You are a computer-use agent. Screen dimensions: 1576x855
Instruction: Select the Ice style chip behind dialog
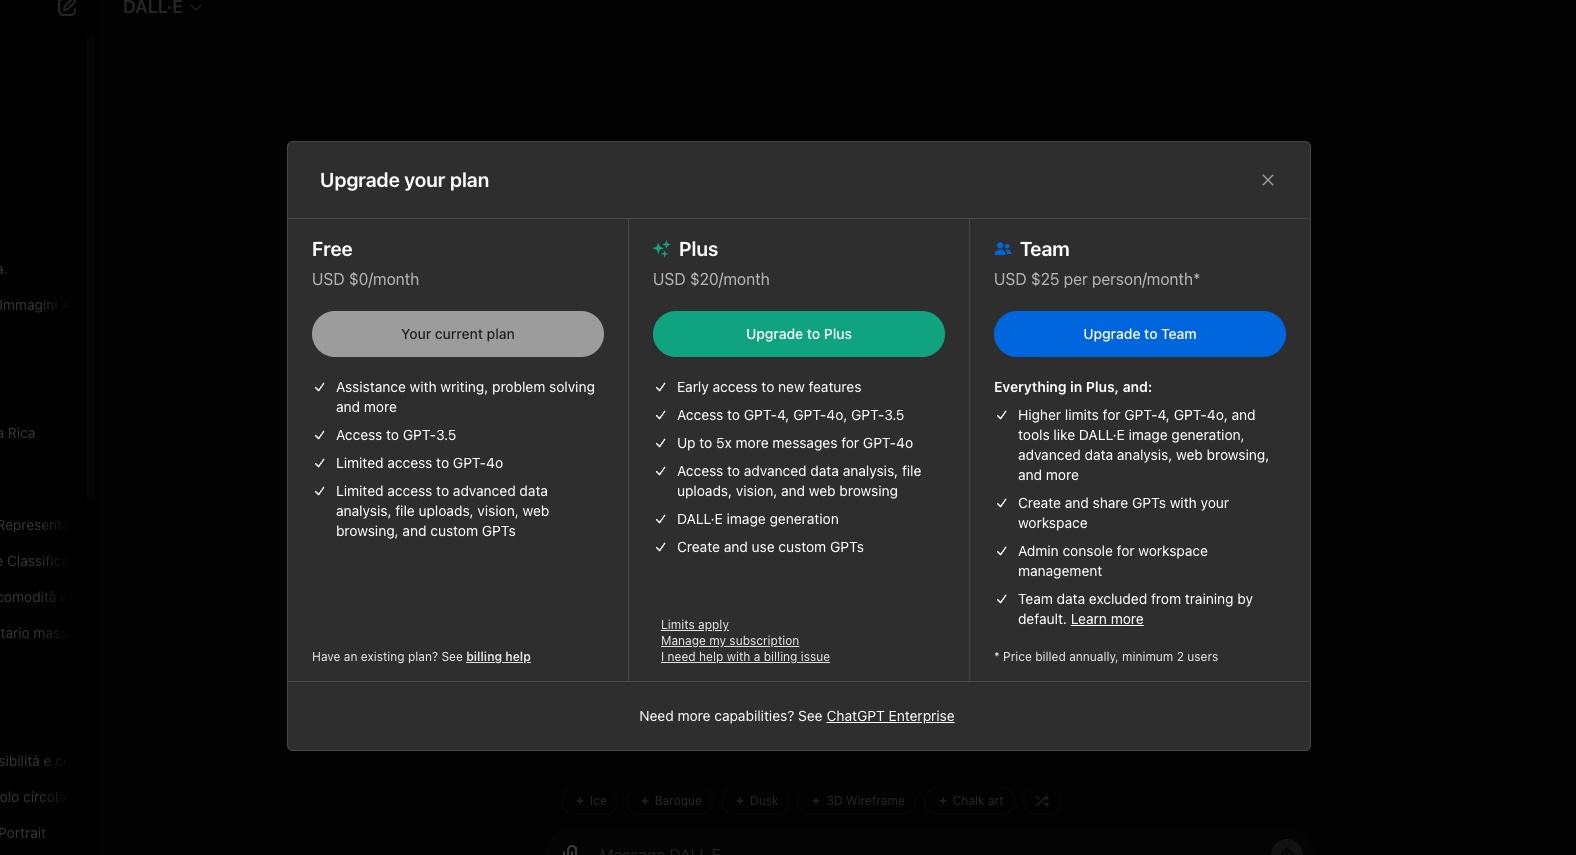[x=591, y=801]
